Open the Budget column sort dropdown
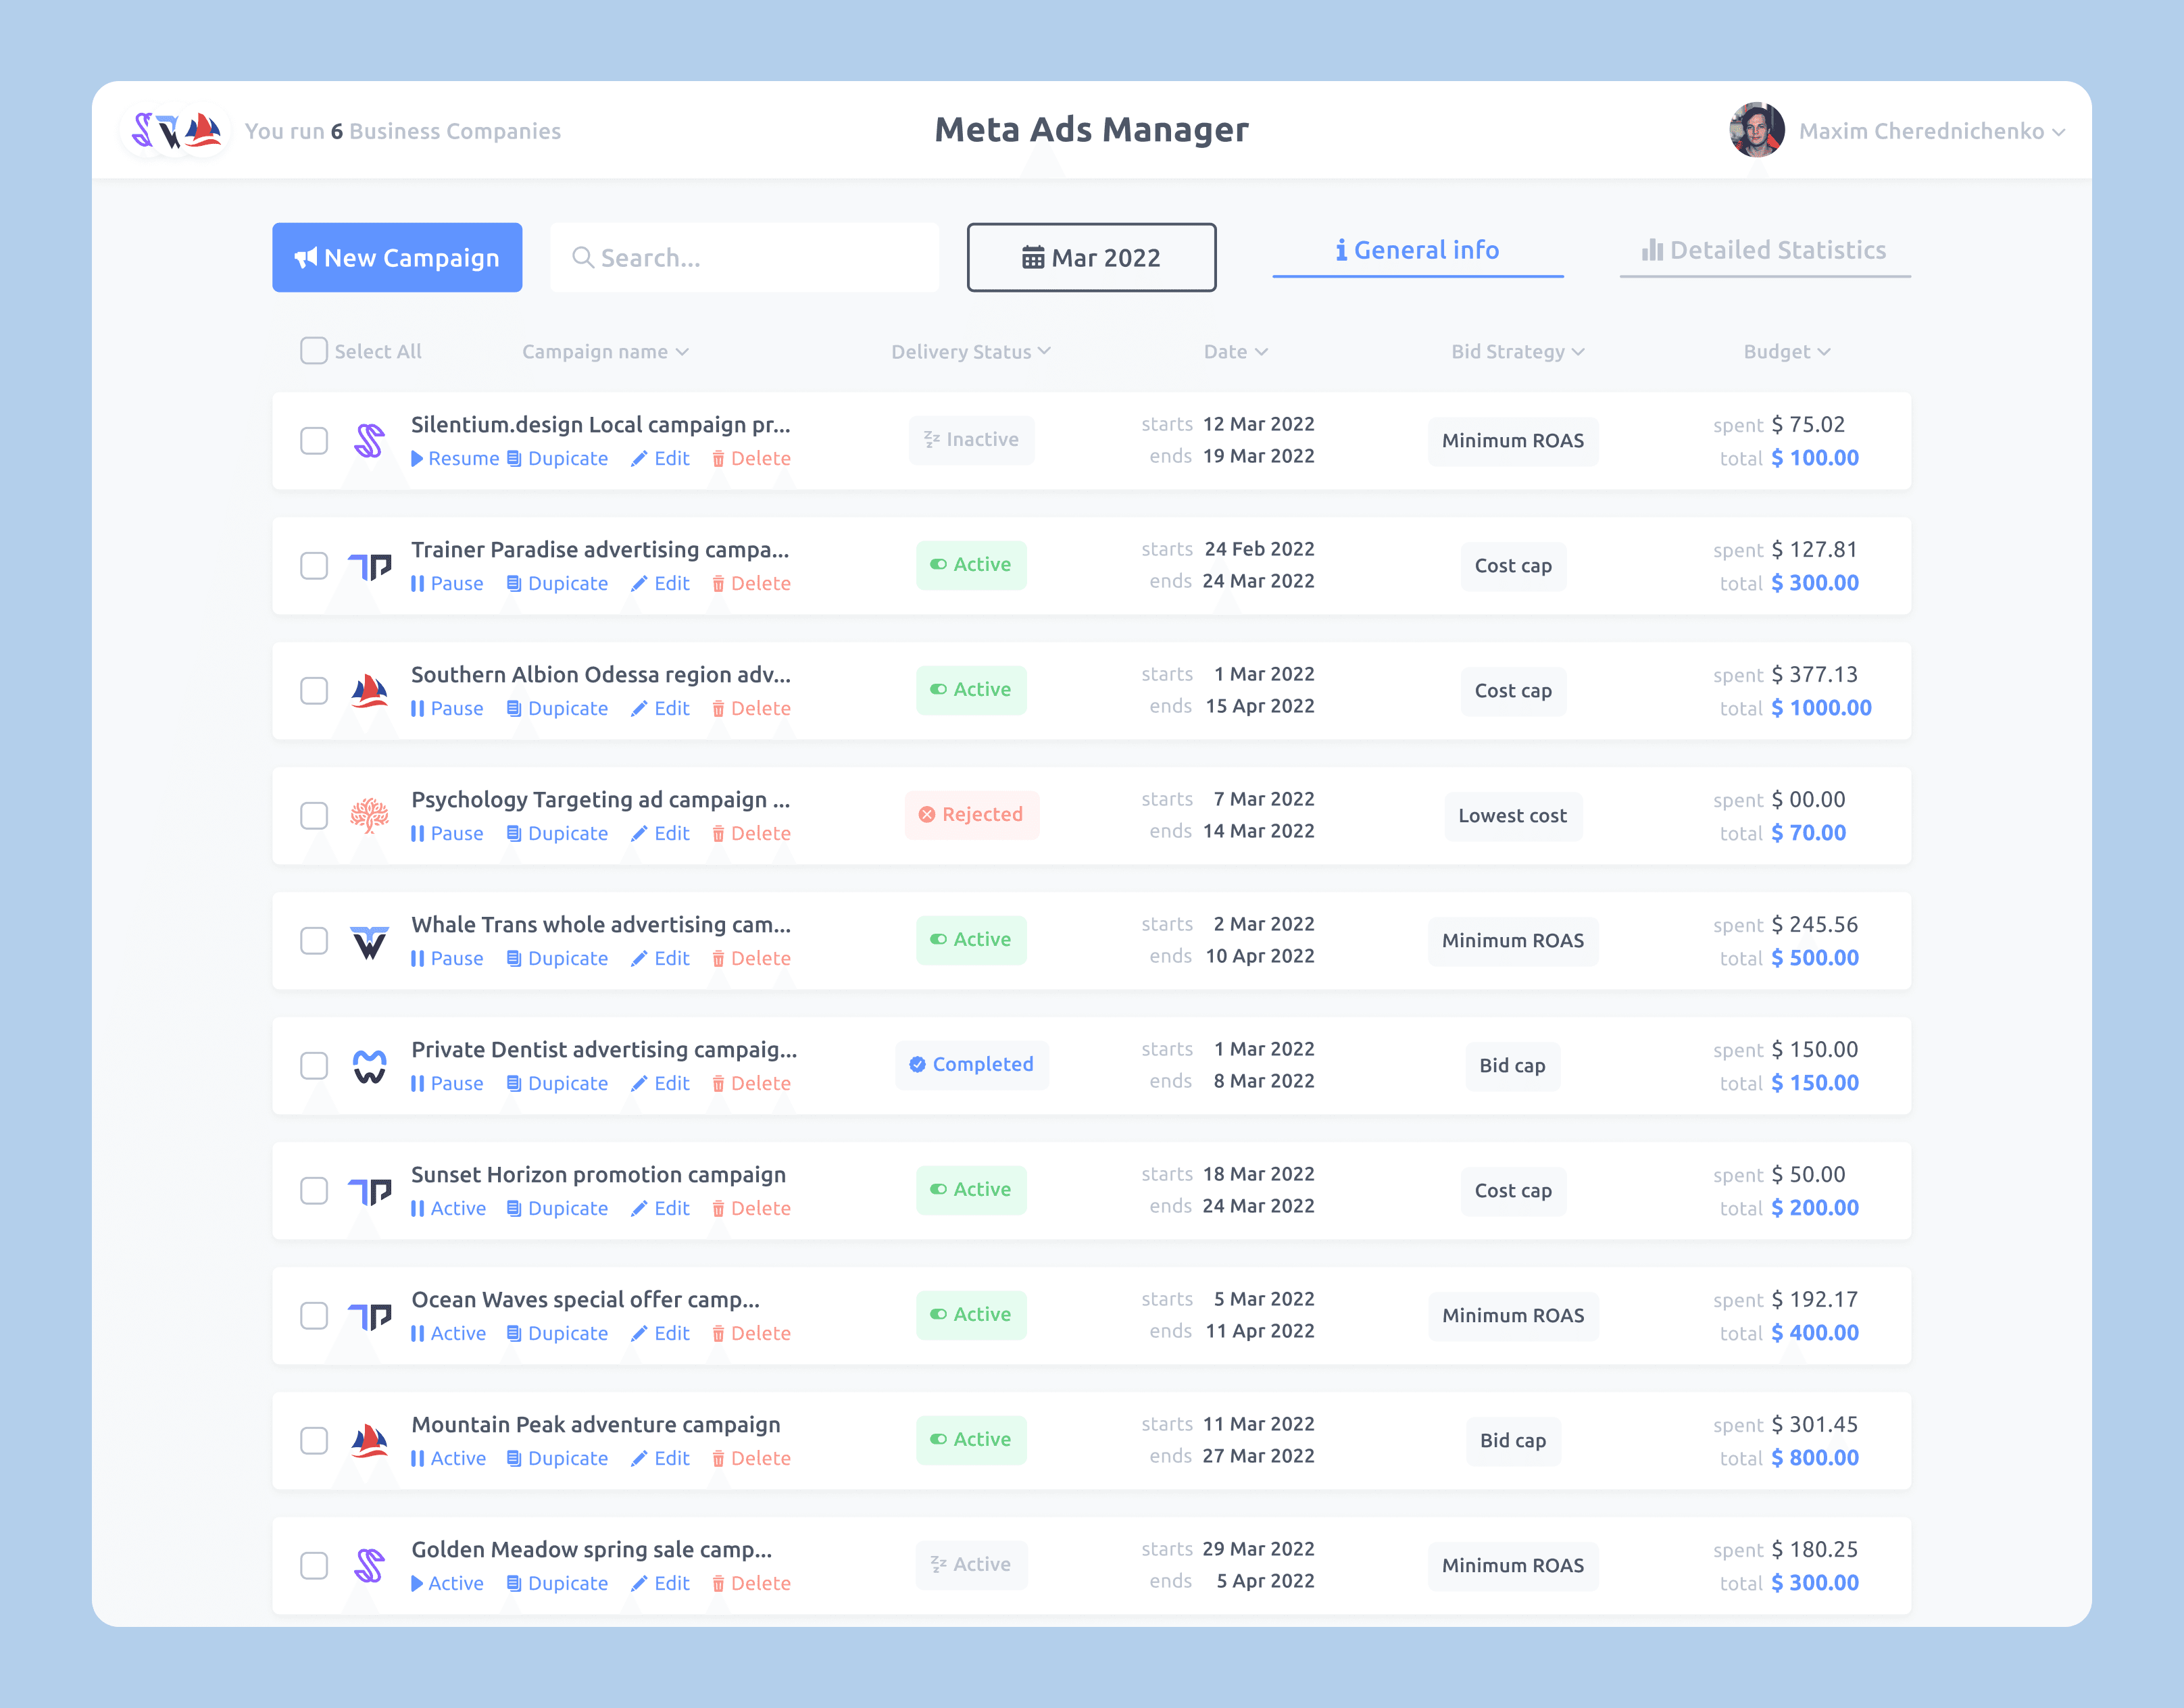 pyautogui.click(x=1787, y=351)
